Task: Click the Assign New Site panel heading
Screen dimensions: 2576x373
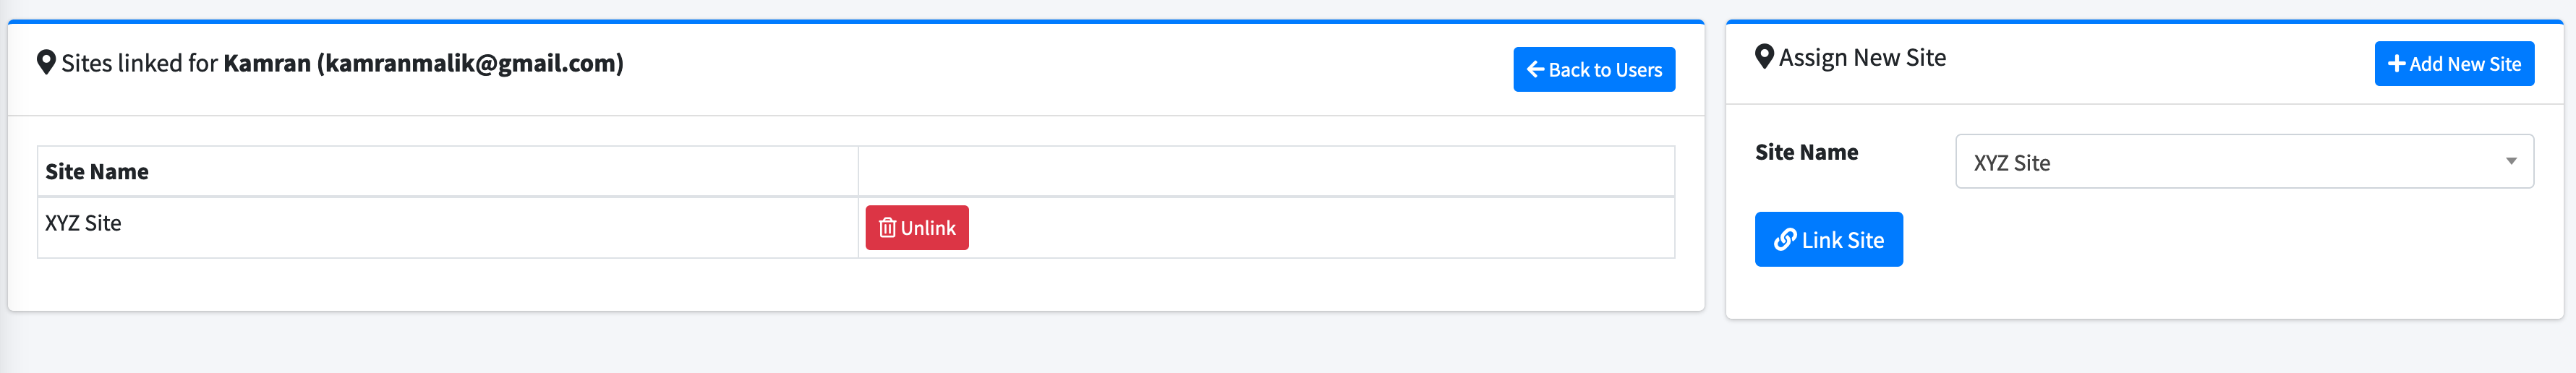Action: point(1862,58)
